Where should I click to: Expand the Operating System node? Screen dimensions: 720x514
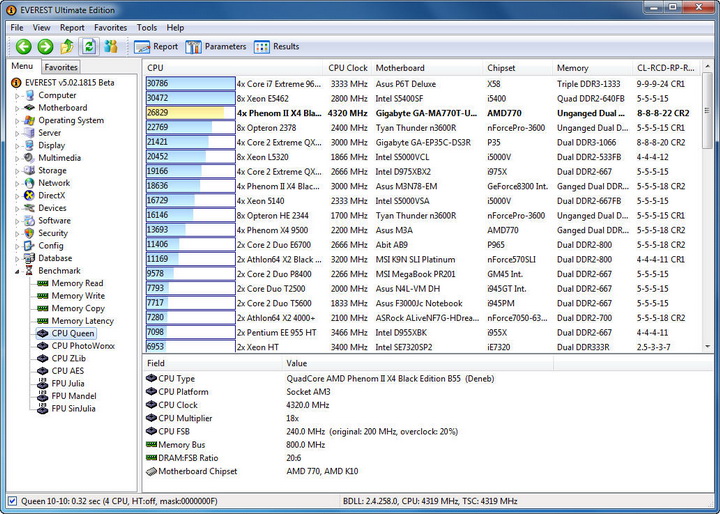pos(17,121)
